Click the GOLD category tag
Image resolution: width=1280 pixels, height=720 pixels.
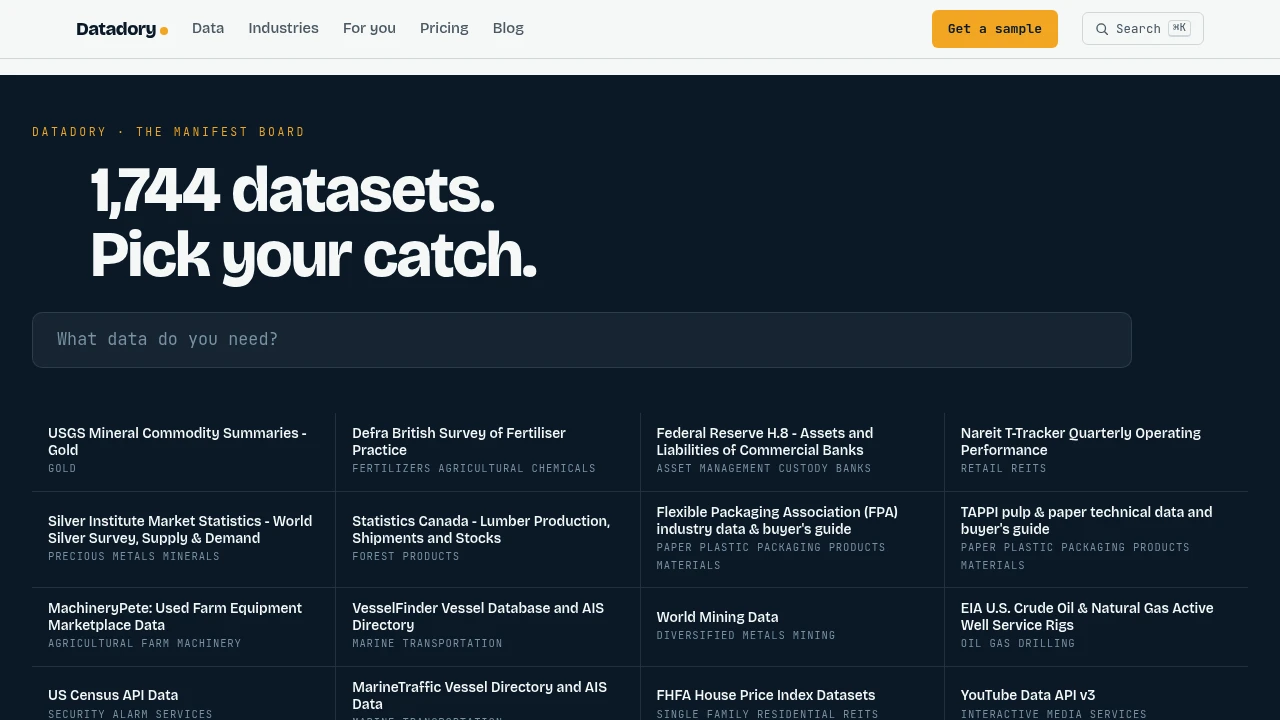(x=62, y=468)
